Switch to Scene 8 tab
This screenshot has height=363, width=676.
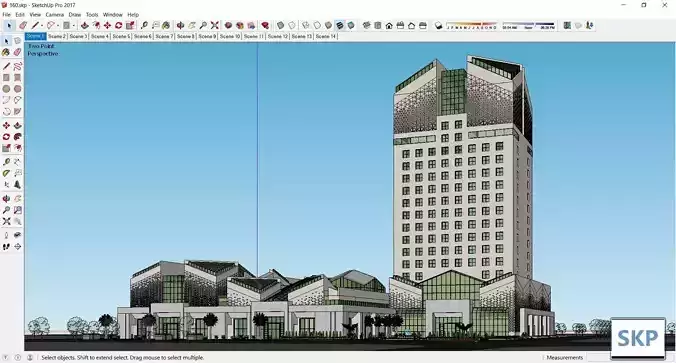[x=186, y=36]
